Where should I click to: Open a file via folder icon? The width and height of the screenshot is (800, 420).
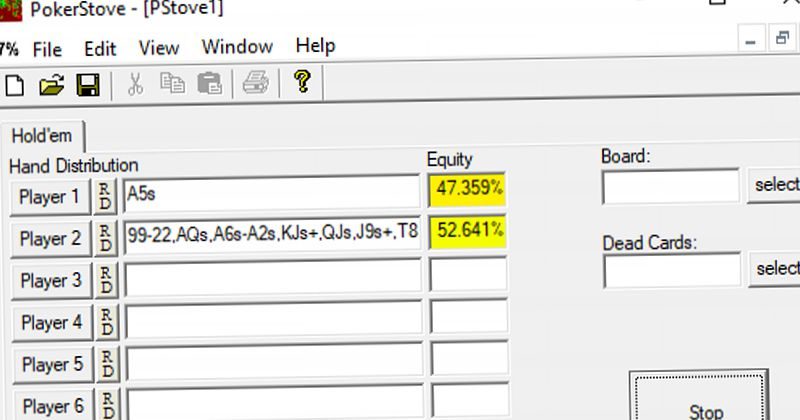(x=52, y=85)
